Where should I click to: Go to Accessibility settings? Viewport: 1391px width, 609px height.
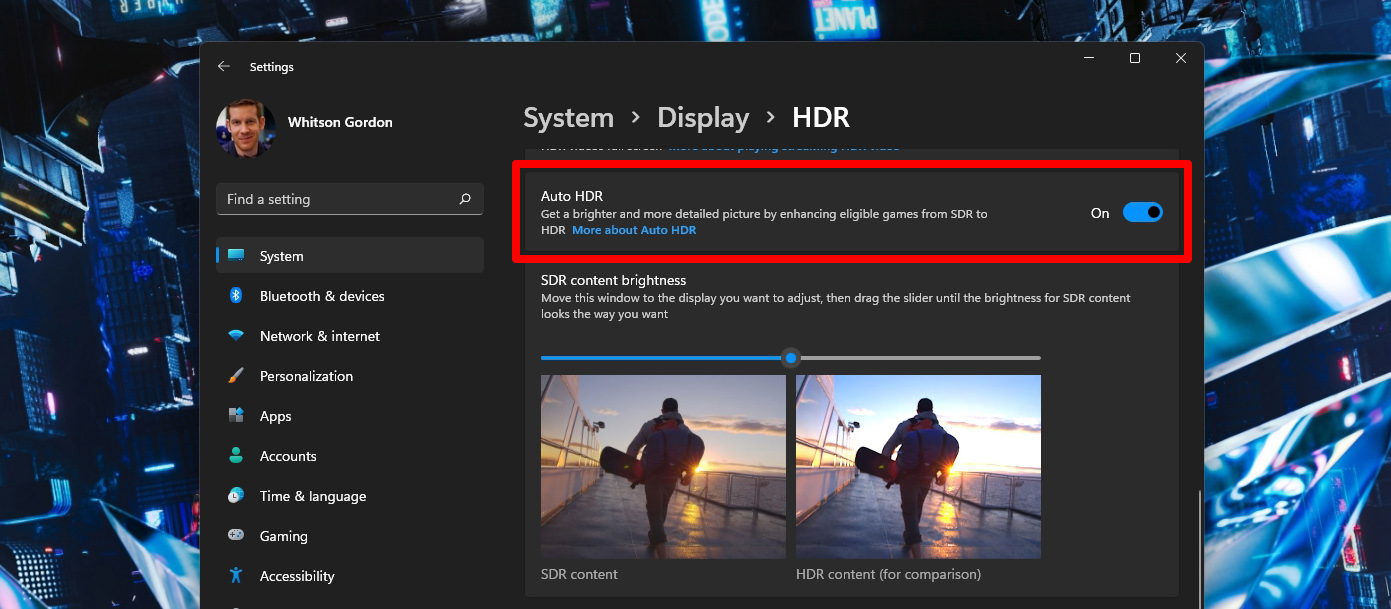(x=350, y=576)
